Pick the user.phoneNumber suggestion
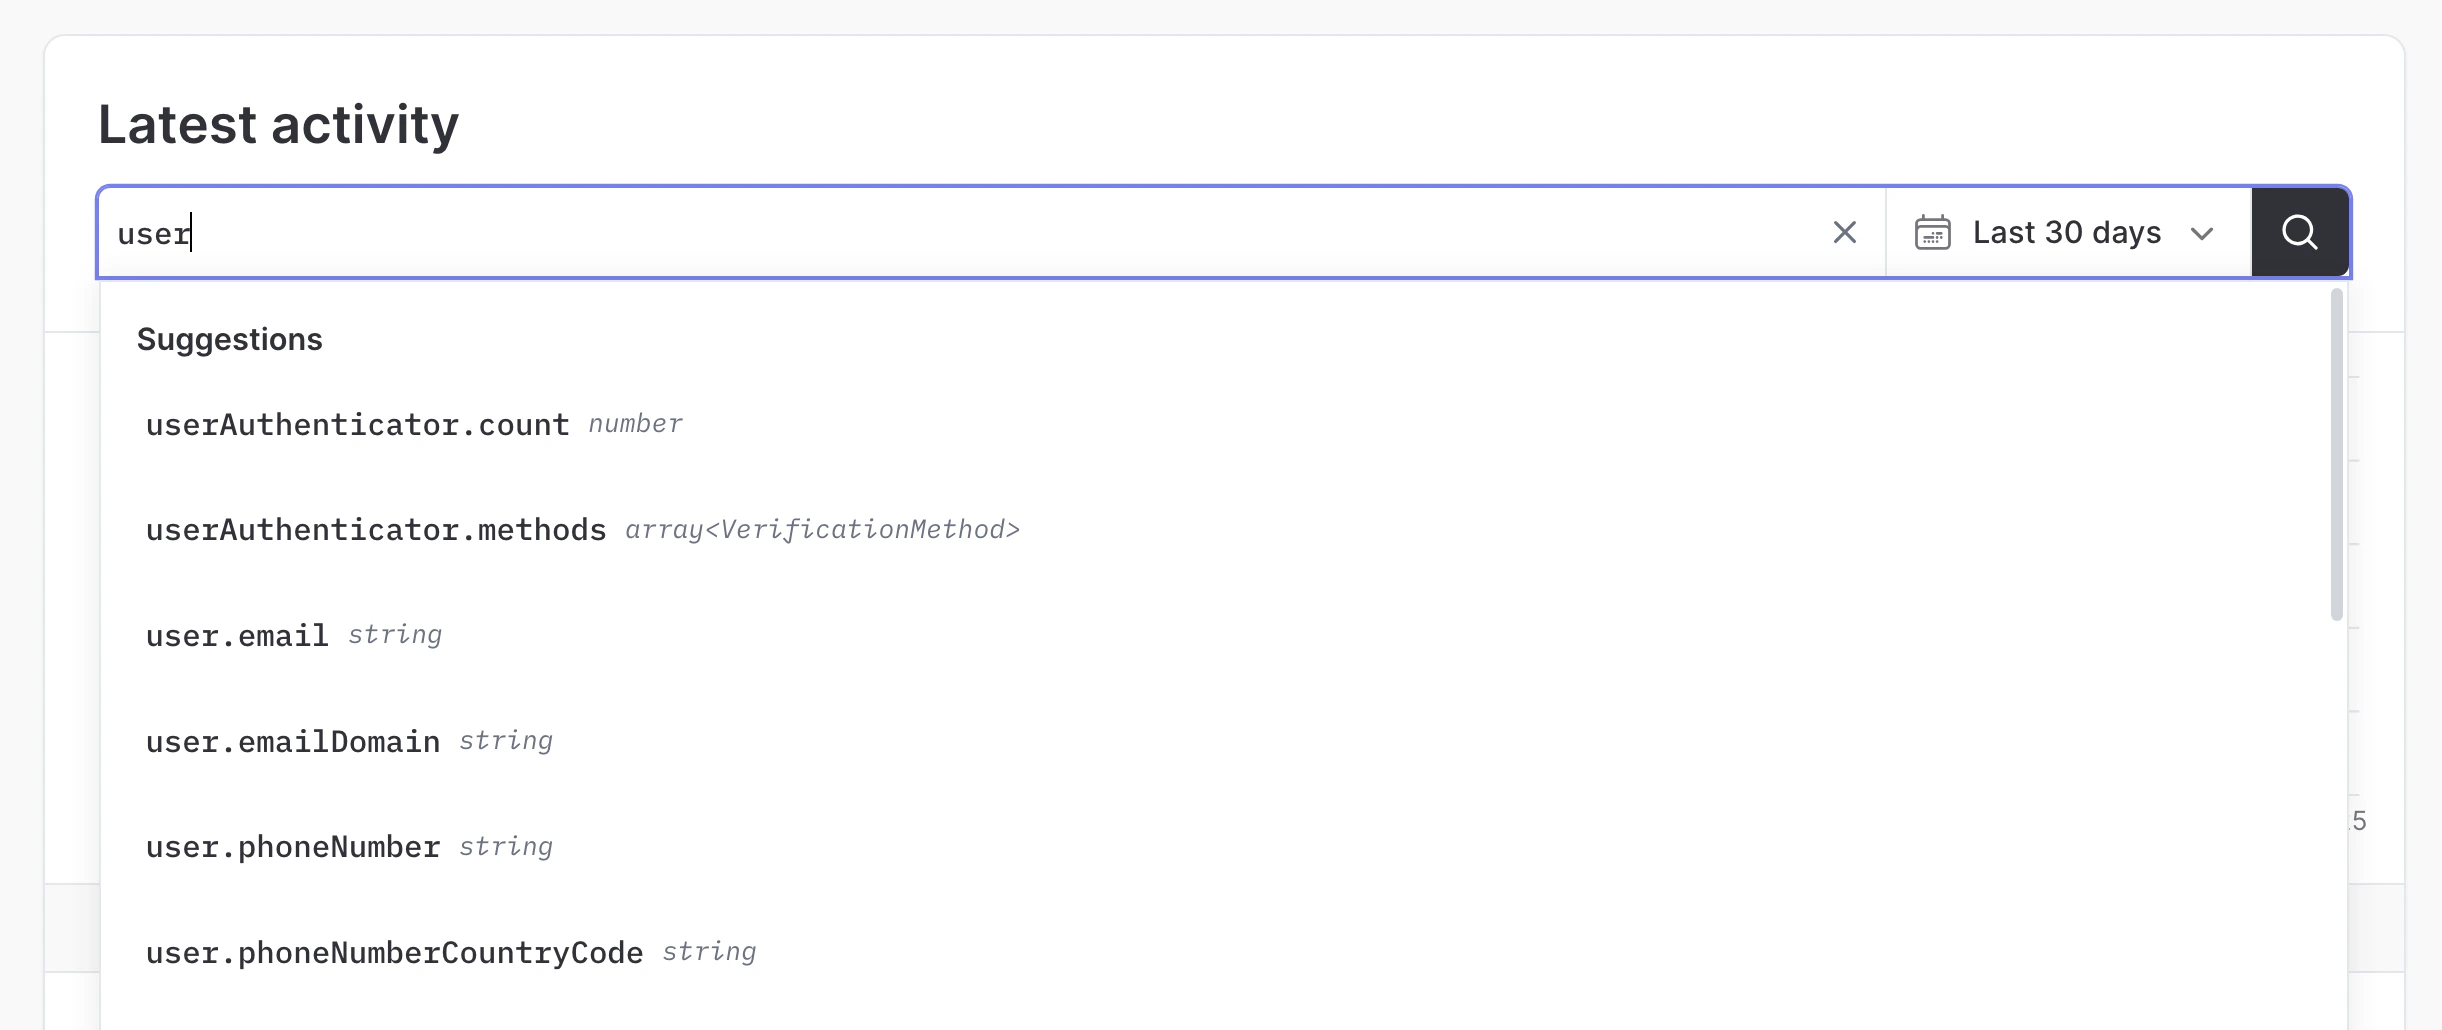 click(293, 847)
